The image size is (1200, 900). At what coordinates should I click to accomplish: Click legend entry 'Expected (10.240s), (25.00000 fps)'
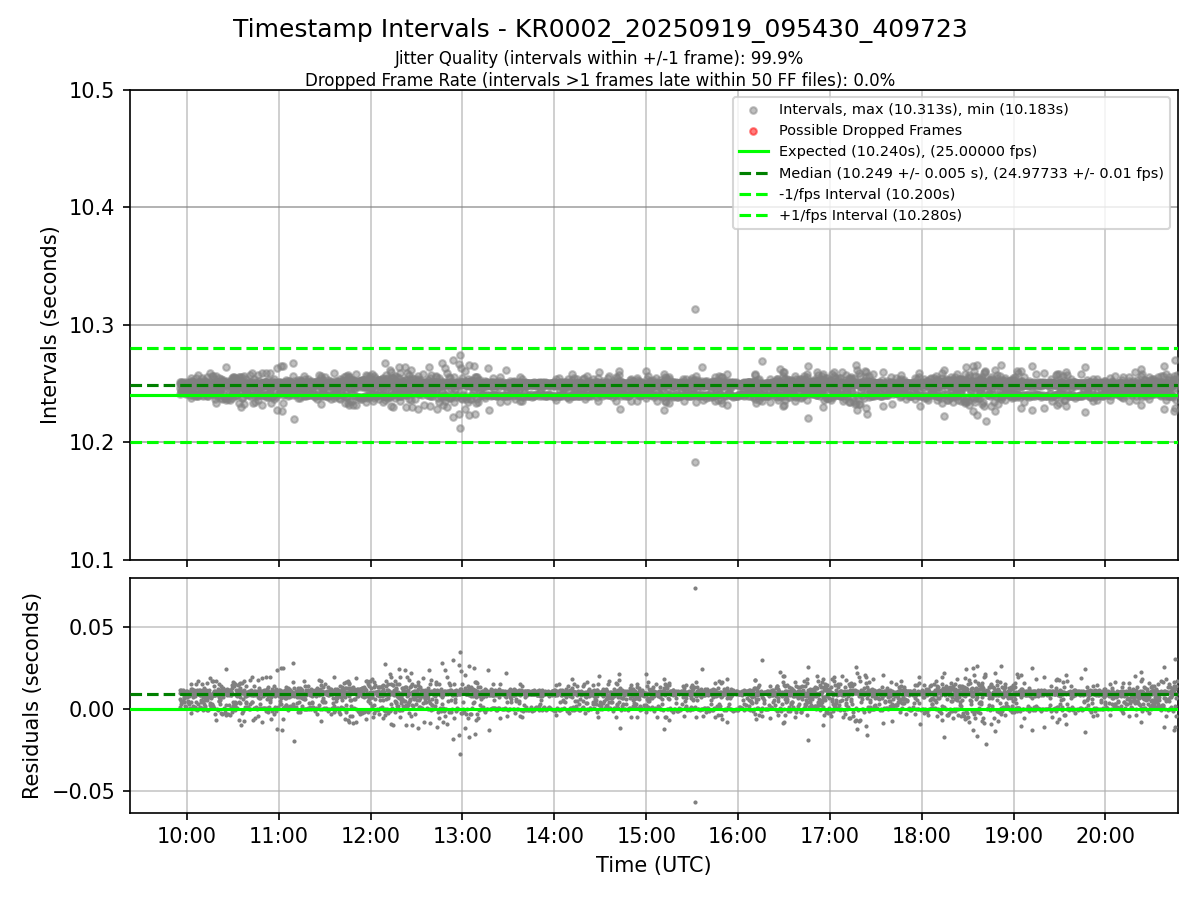point(908,151)
